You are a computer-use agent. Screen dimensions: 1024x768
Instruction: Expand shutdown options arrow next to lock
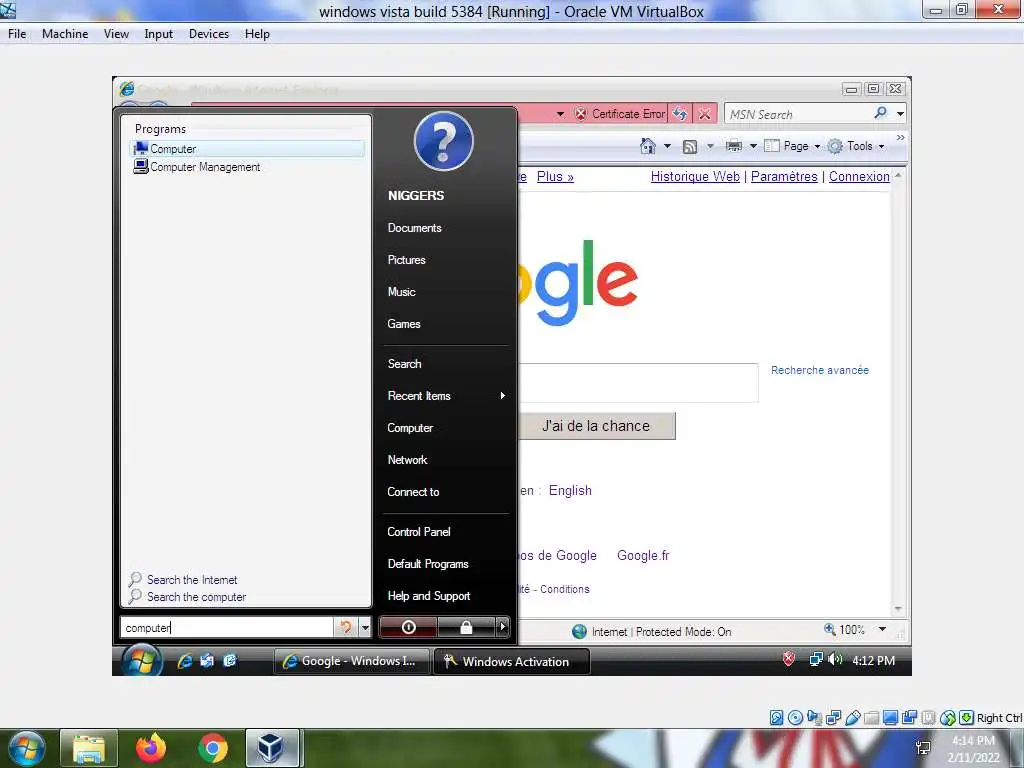coord(502,627)
